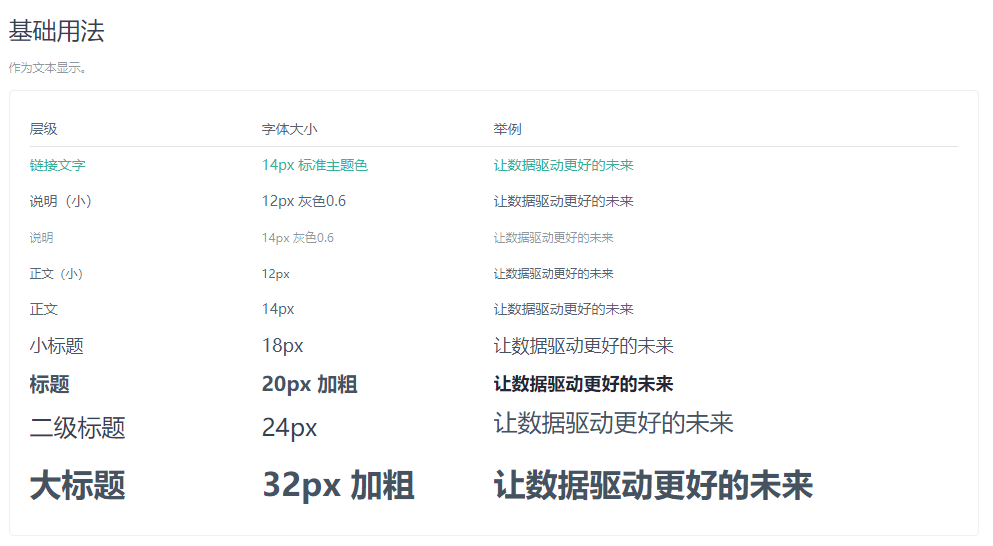The image size is (993, 546).
Task: Click the 基础用法 section heading
Action: point(57,31)
